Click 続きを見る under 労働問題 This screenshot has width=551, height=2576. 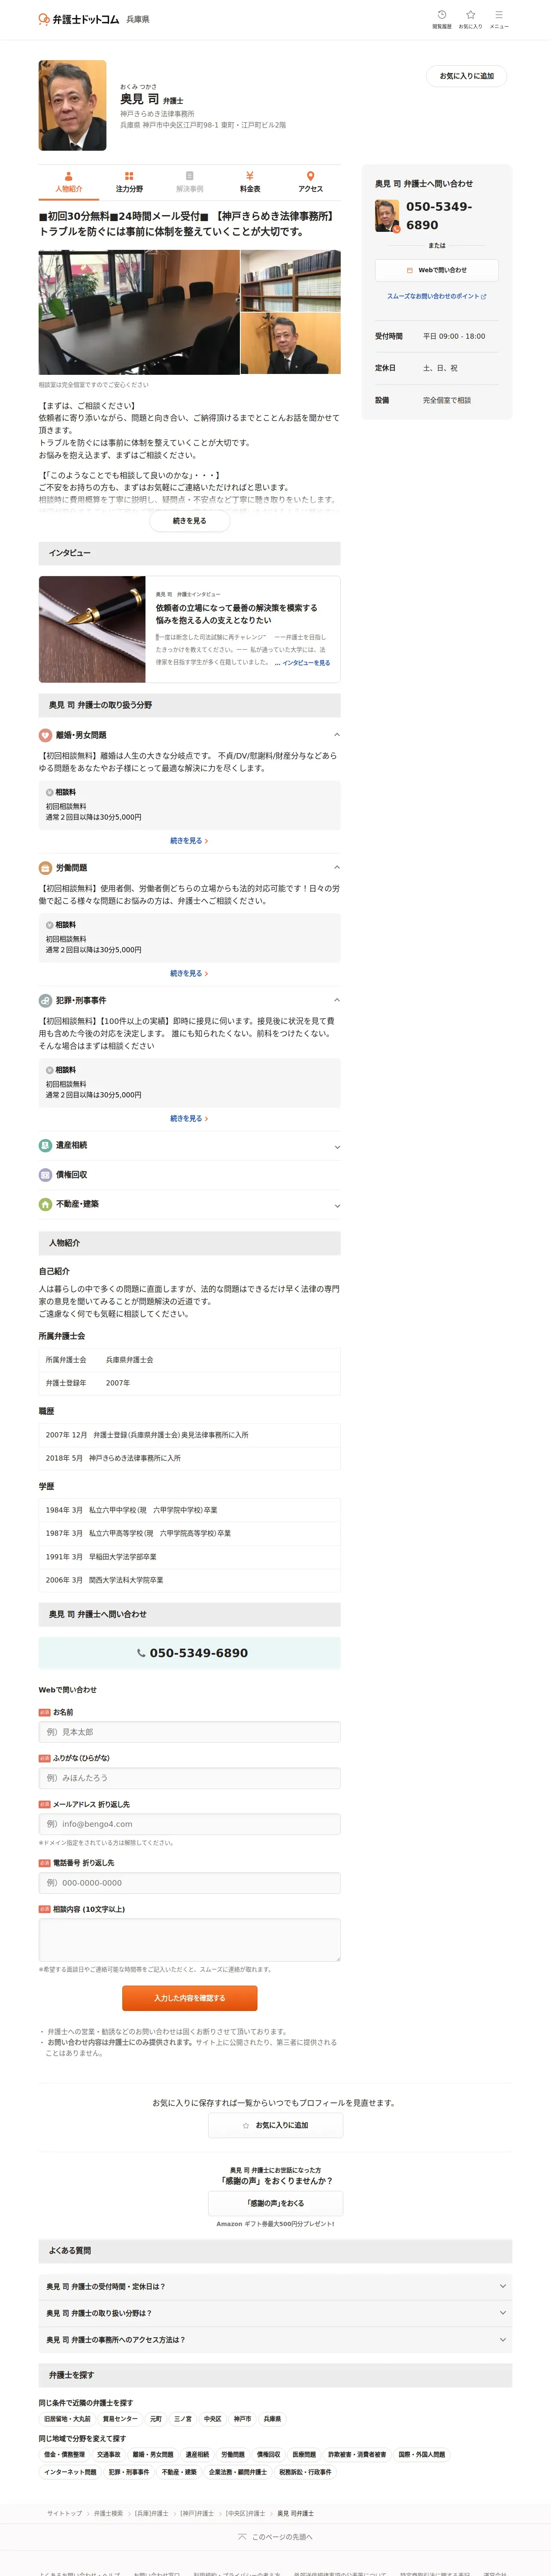pyautogui.click(x=189, y=973)
